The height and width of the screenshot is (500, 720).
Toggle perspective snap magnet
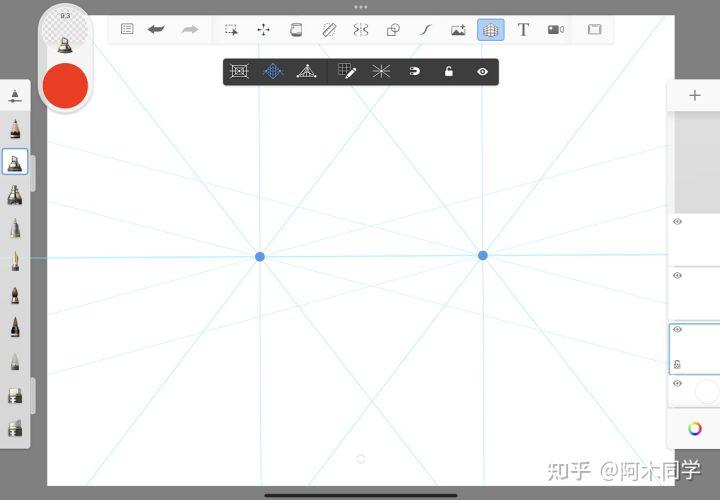pos(415,71)
